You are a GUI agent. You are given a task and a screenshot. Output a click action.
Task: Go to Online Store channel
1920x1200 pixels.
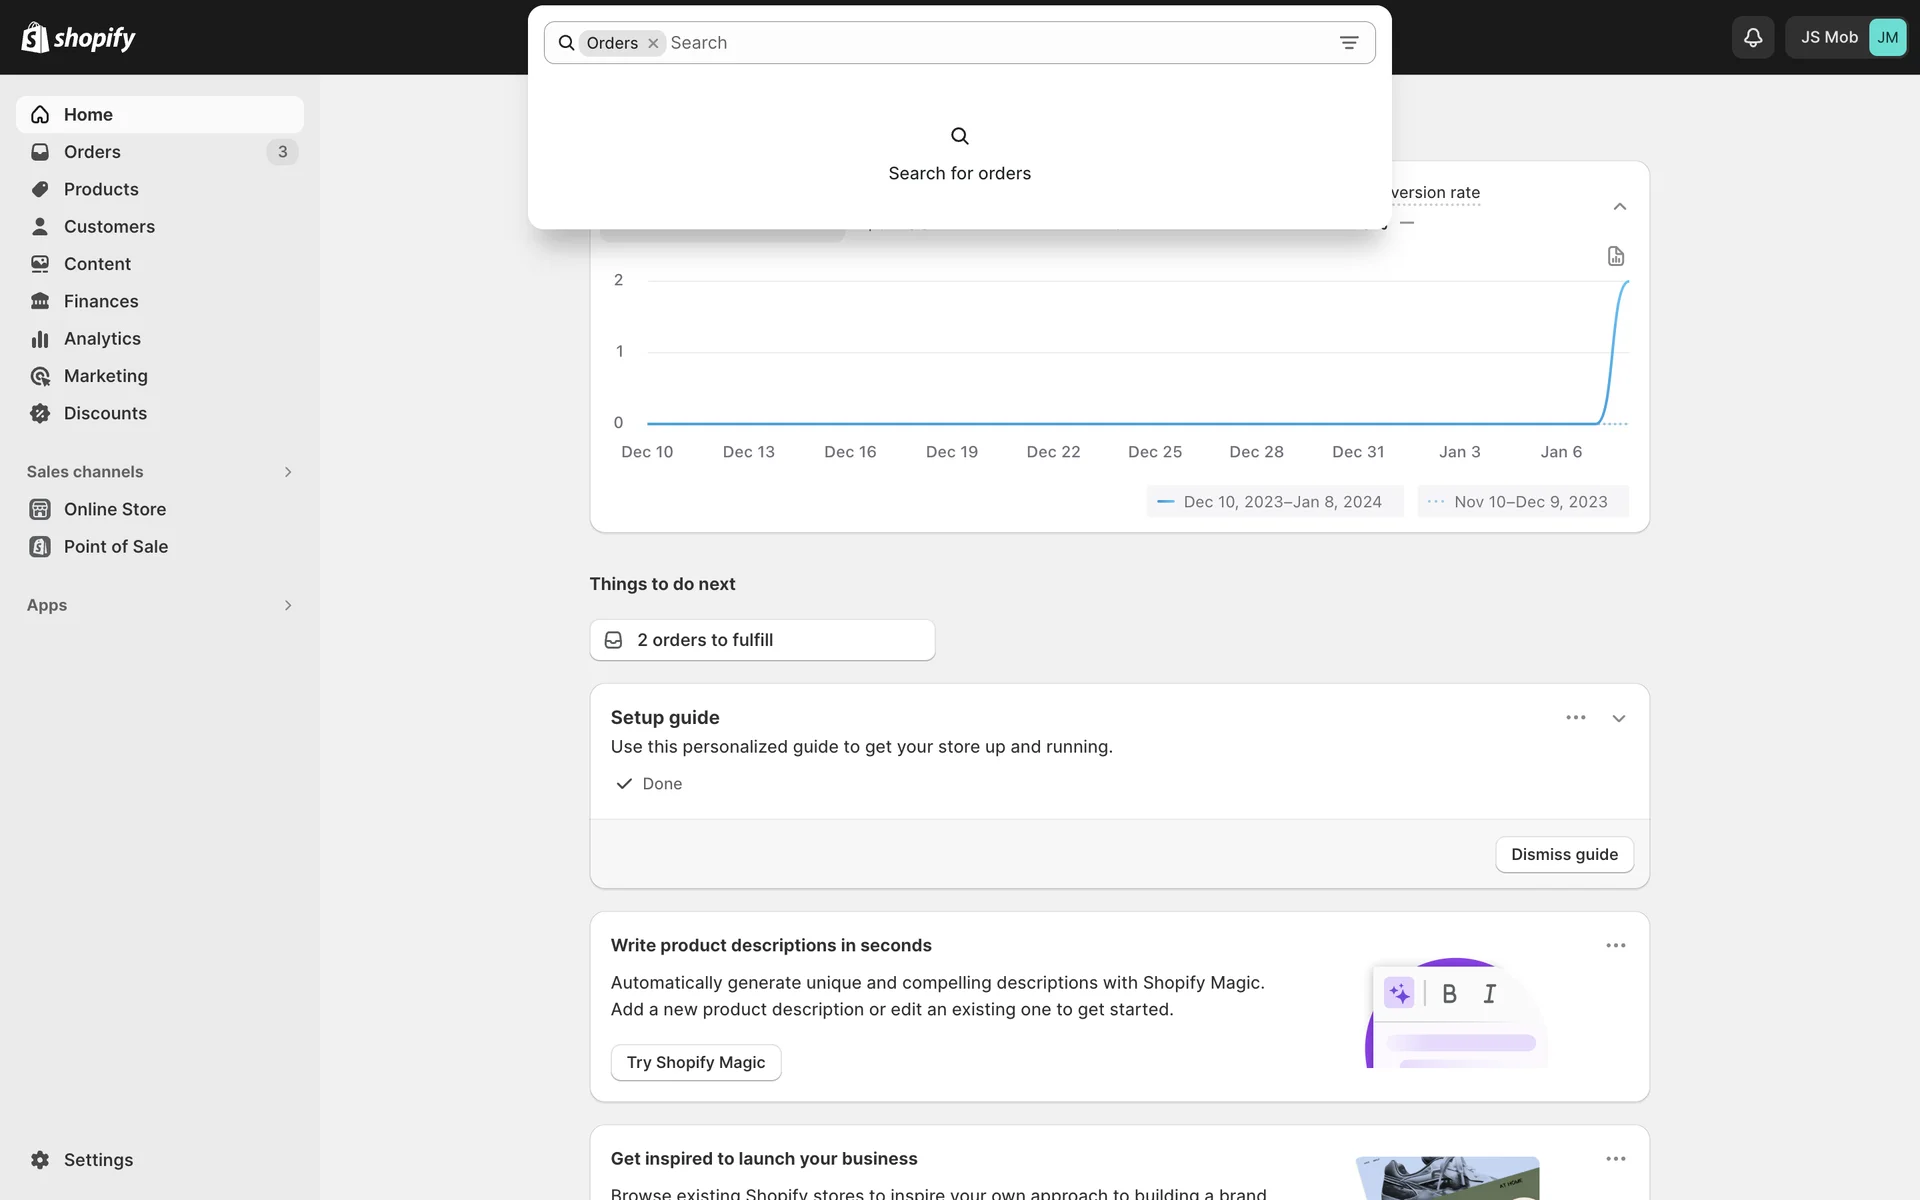114,509
